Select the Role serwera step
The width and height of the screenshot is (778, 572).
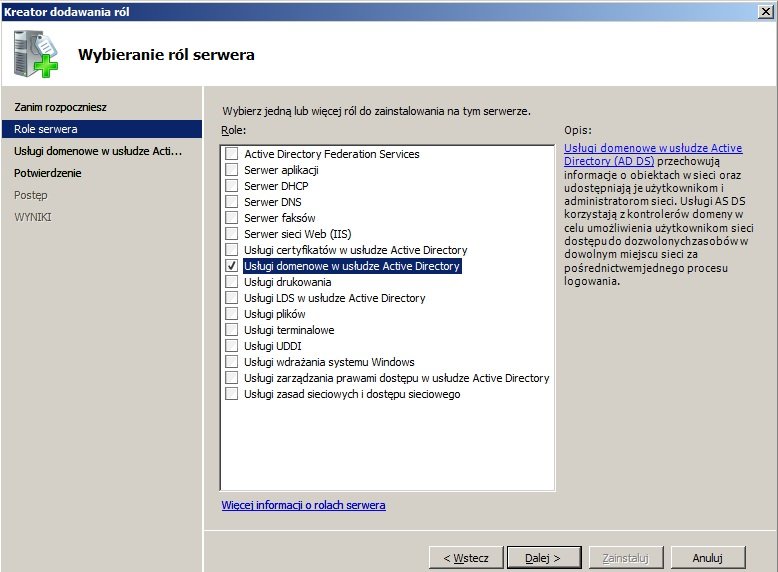point(102,129)
